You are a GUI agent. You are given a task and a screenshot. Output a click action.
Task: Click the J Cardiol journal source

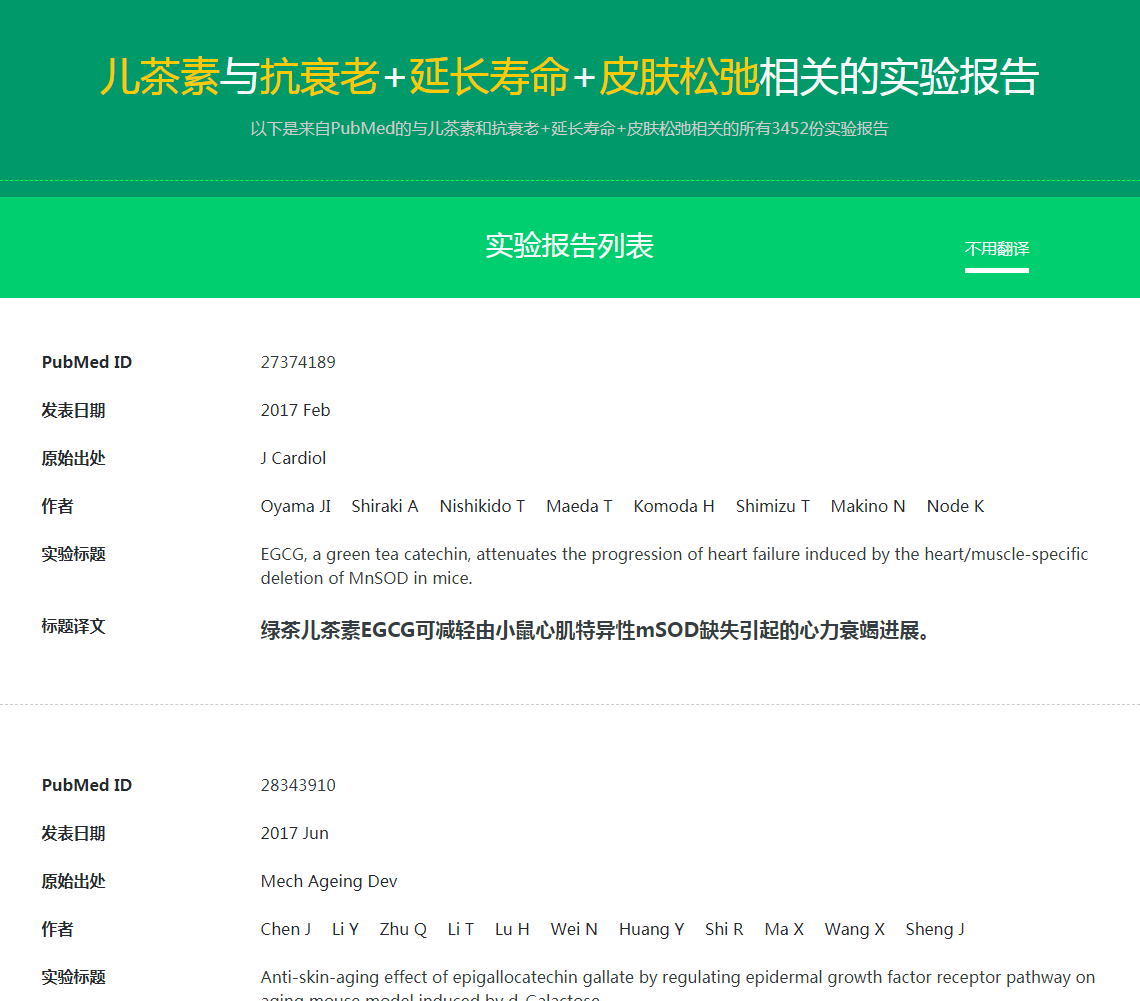click(293, 458)
